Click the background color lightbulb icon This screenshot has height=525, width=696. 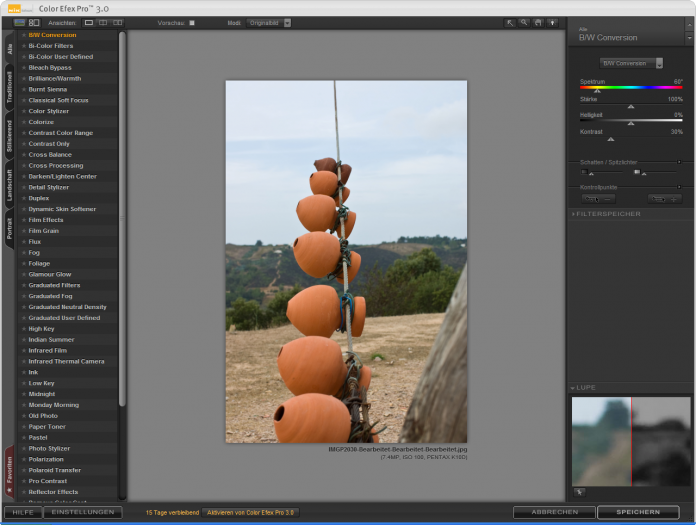[x=552, y=22]
